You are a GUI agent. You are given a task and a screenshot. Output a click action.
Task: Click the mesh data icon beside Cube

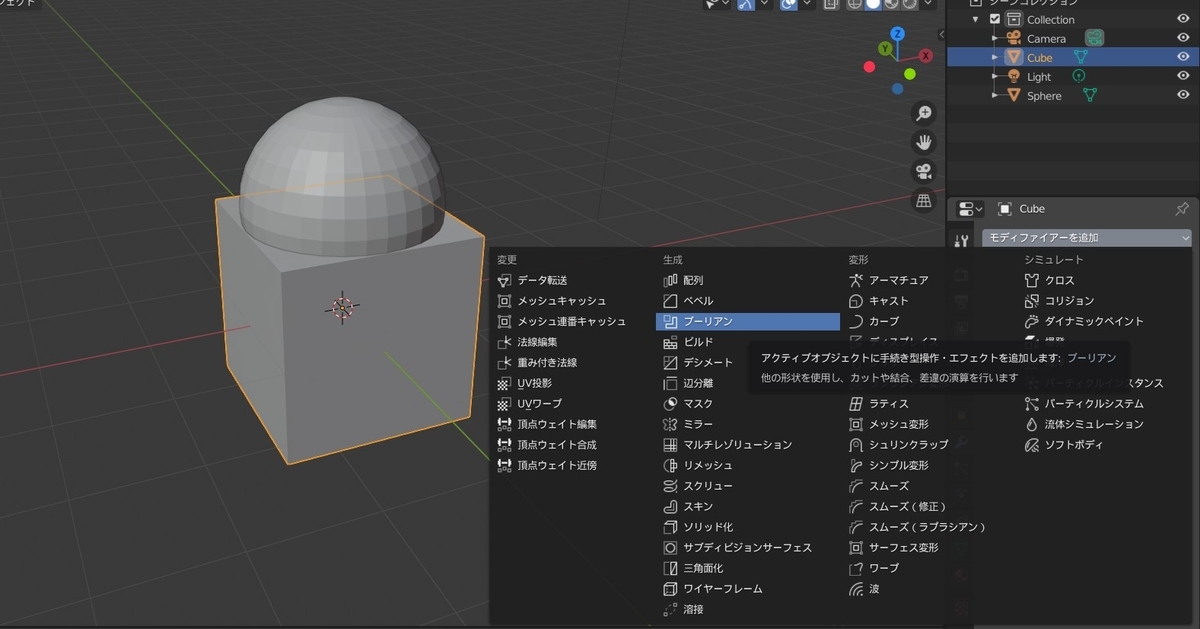tap(1080, 57)
